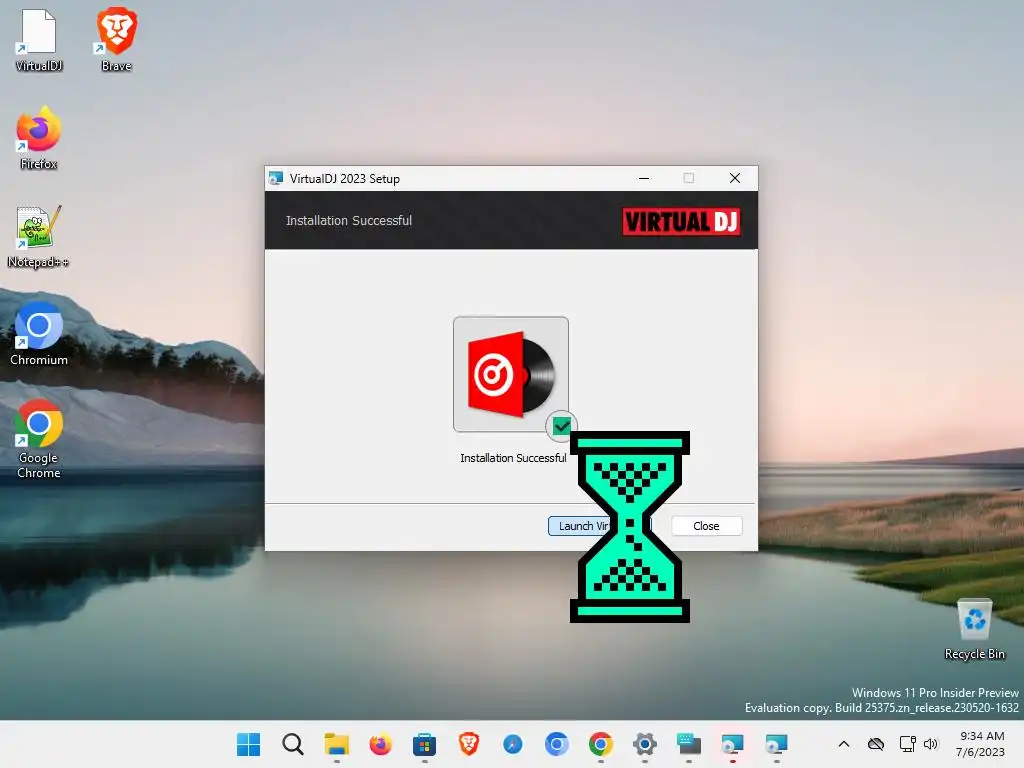Click the red VIRTUAL DJ logo in the header

pyautogui.click(x=681, y=221)
